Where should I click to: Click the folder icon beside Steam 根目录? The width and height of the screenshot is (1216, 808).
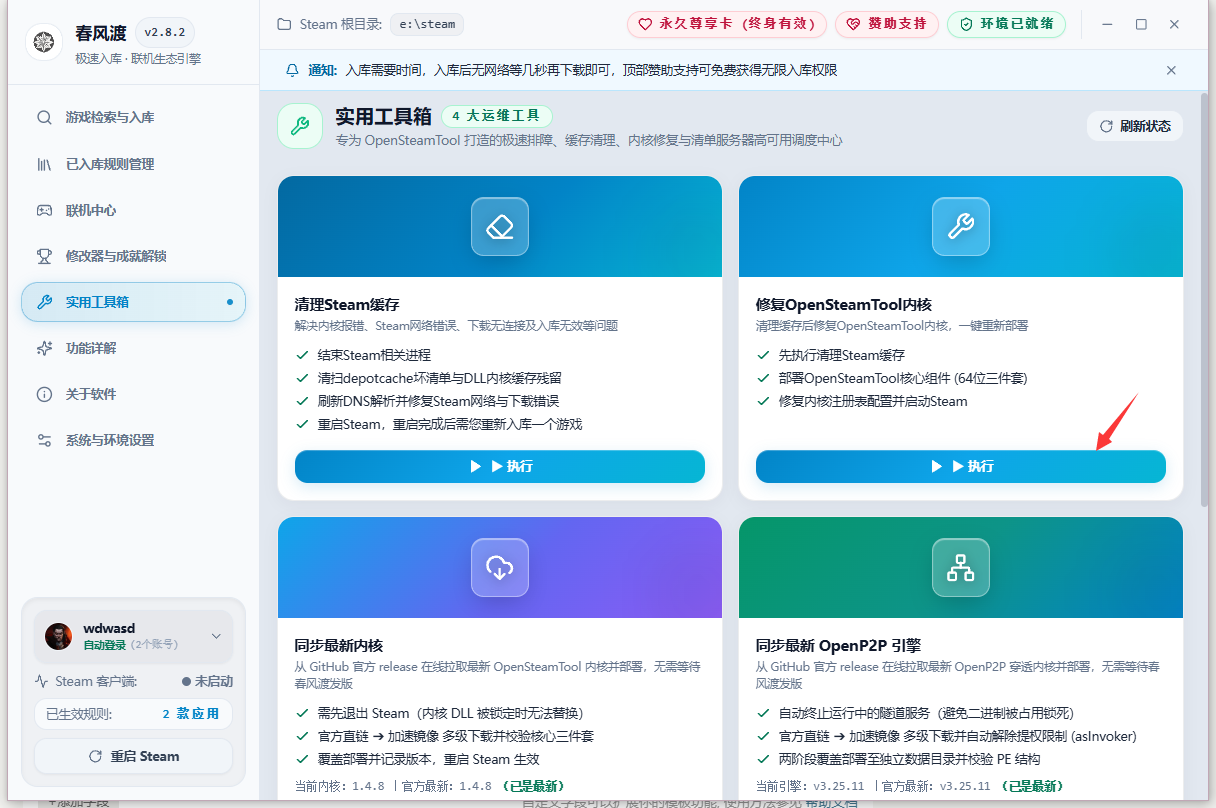(x=284, y=25)
